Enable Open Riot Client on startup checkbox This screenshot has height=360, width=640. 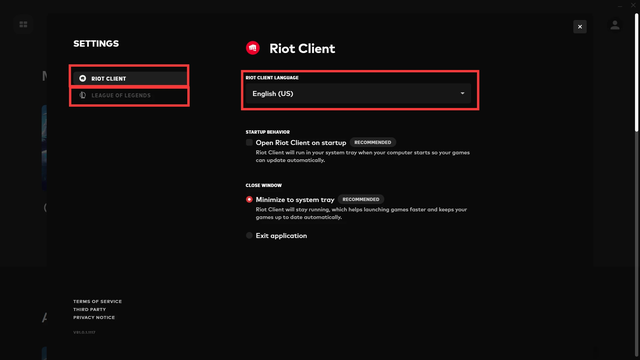point(249,142)
